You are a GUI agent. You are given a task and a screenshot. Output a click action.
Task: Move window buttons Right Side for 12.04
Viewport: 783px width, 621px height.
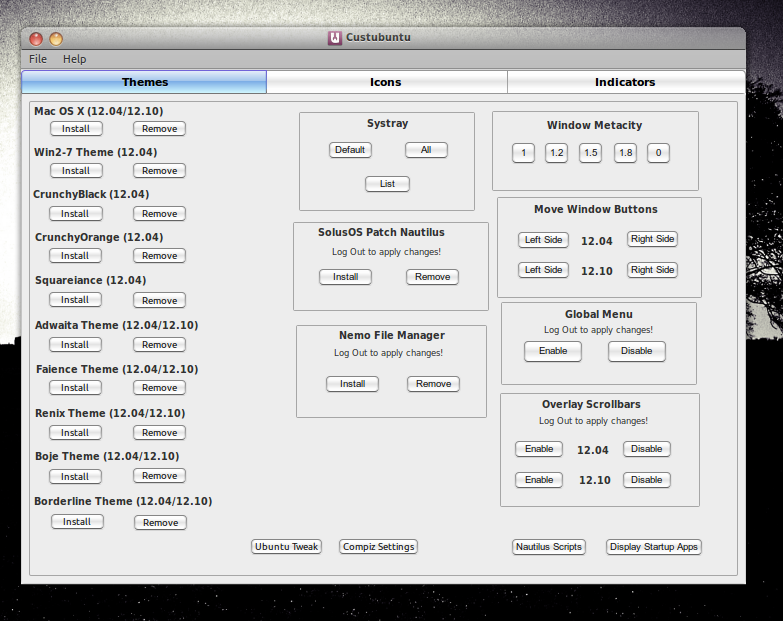click(x=652, y=239)
